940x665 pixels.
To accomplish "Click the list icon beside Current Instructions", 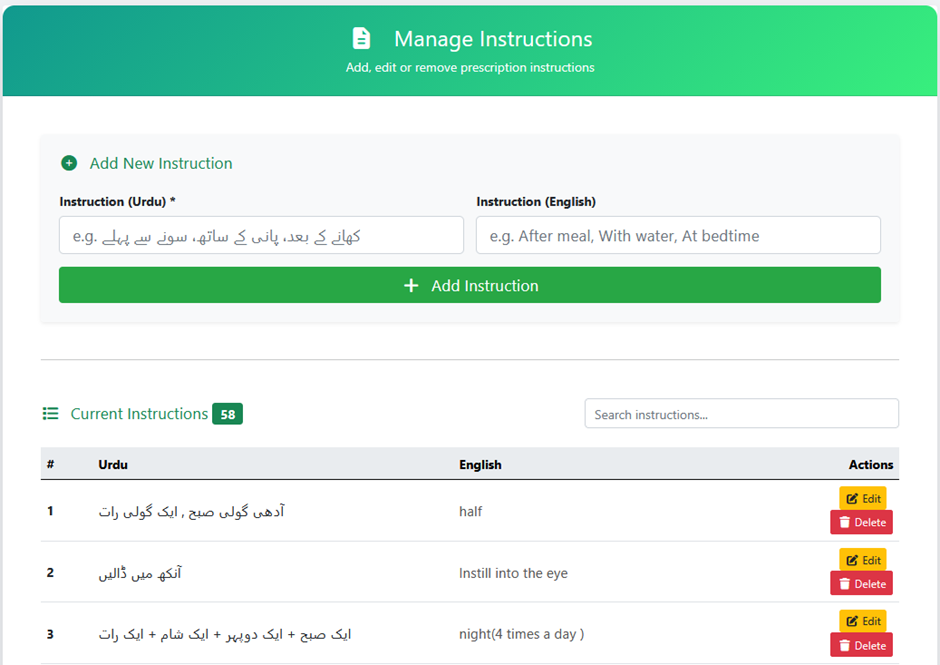I will pos(50,414).
